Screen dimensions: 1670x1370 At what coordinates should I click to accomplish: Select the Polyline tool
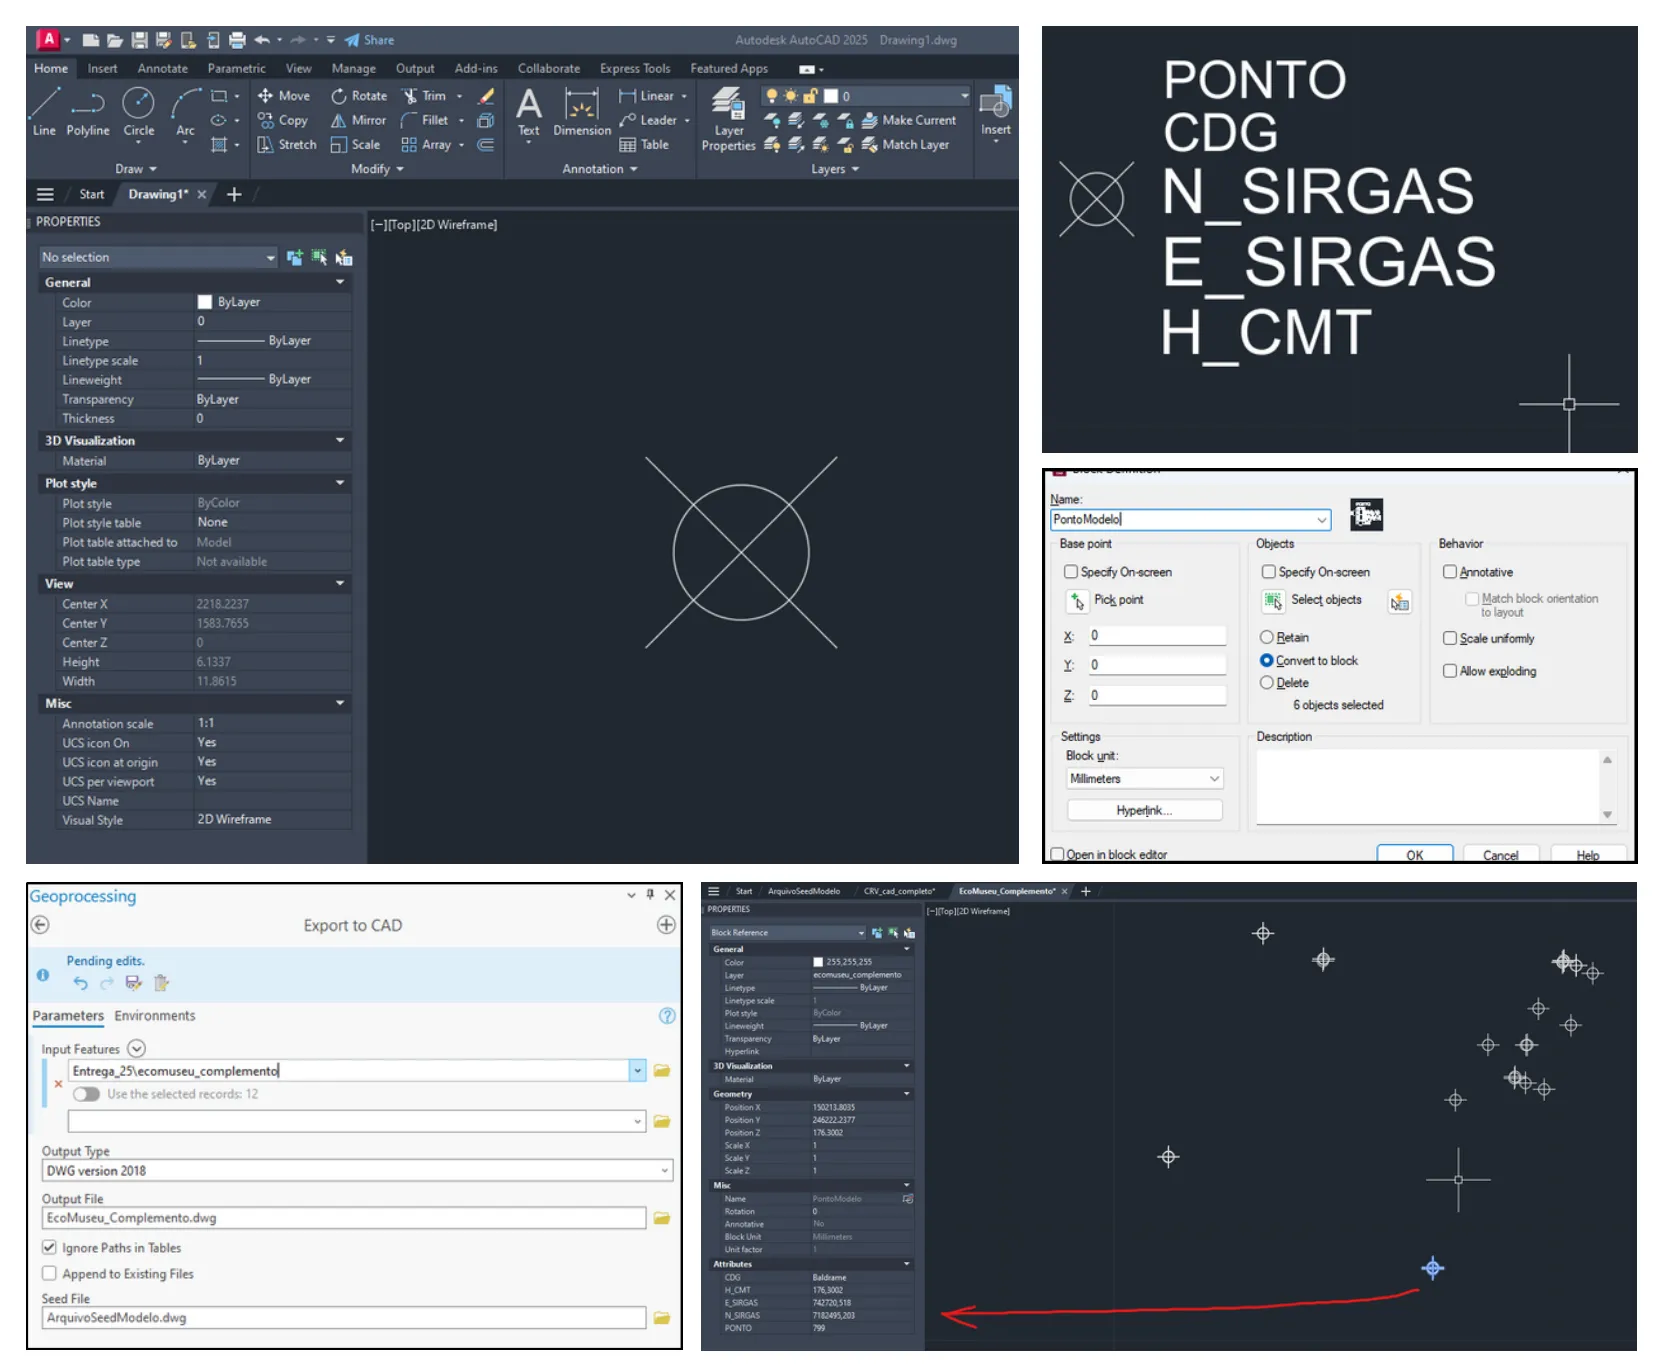coord(88,111)
